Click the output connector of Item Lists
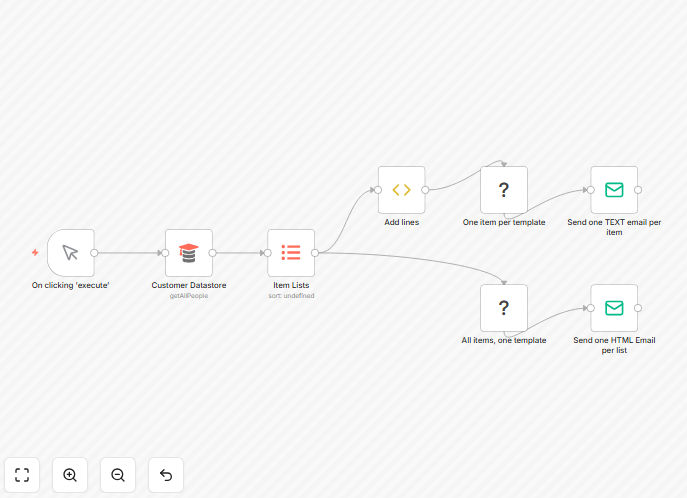The image size is (687, 498). click(315, 253)
